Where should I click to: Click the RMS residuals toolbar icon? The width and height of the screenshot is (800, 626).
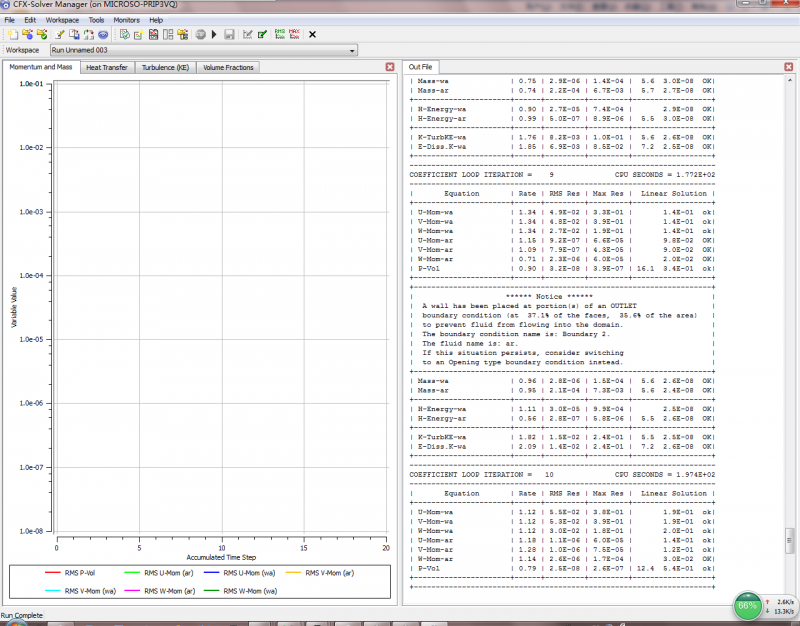click(x=279, y=34)
